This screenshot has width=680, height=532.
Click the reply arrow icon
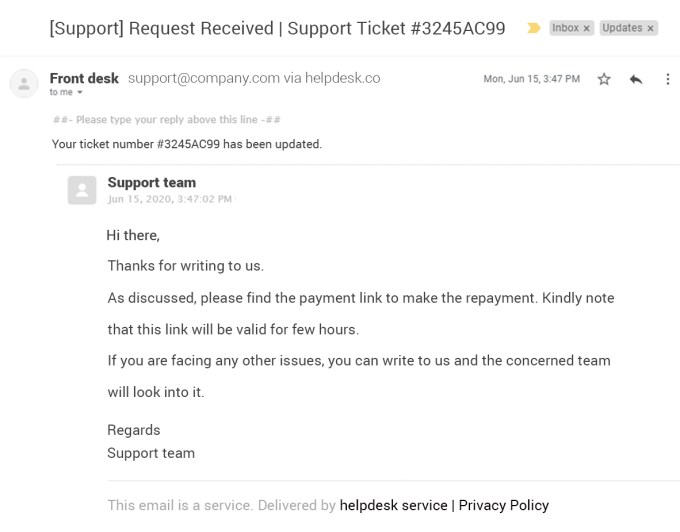pos(636,79)
